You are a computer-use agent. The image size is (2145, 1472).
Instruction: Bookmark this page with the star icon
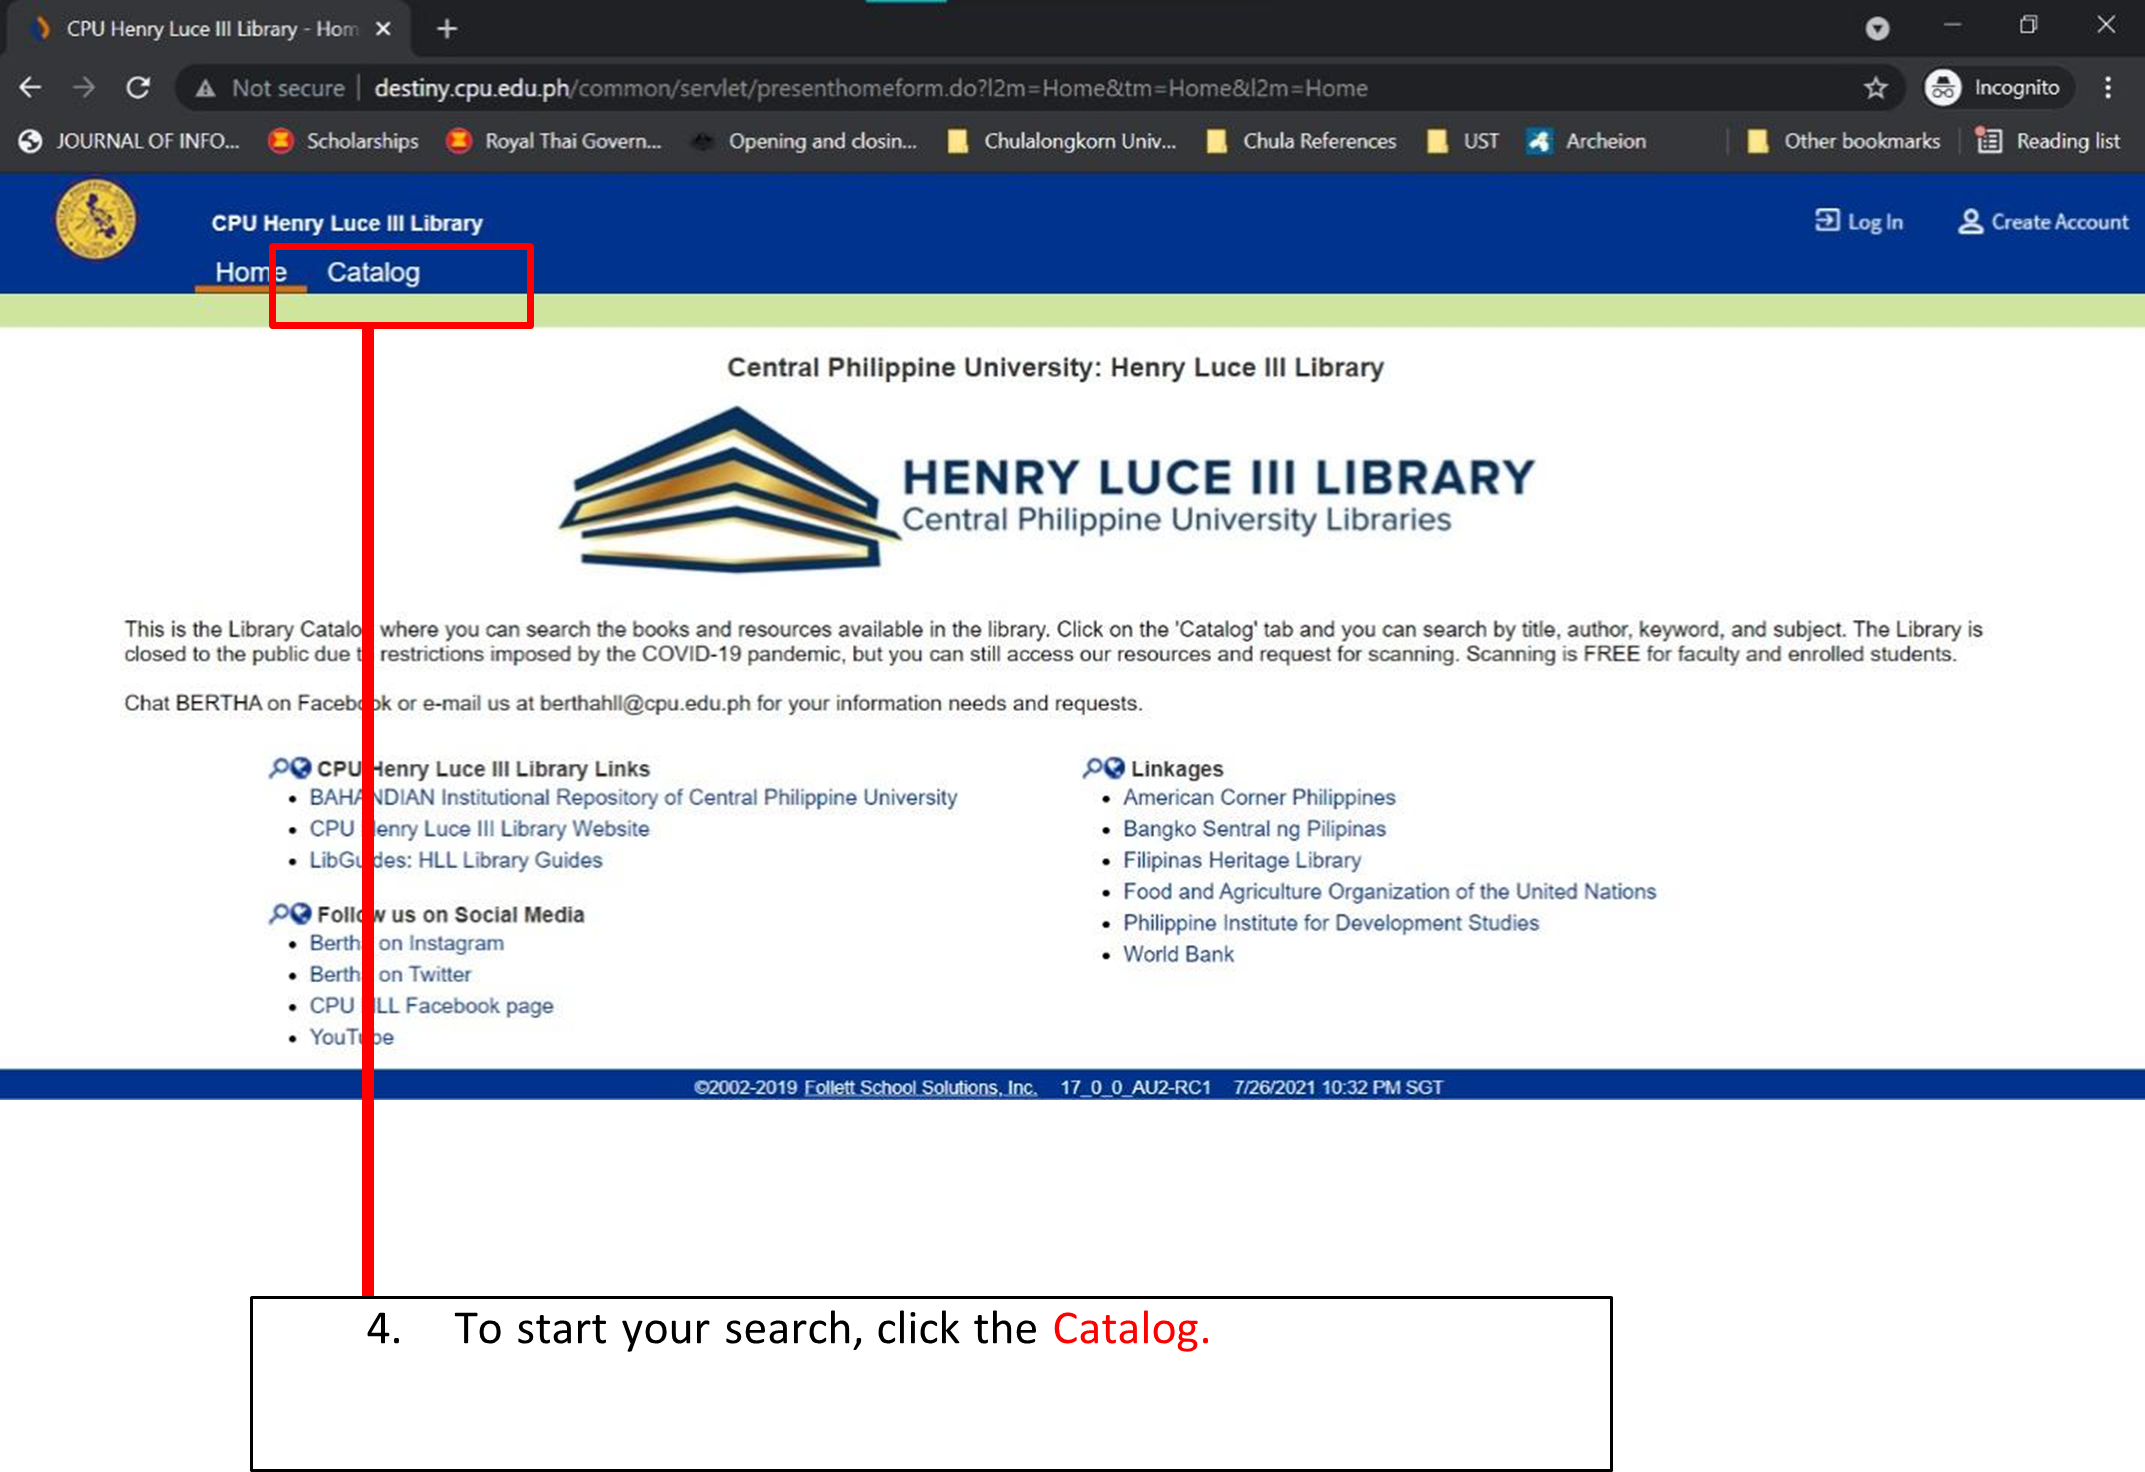tap(1876, 88)
